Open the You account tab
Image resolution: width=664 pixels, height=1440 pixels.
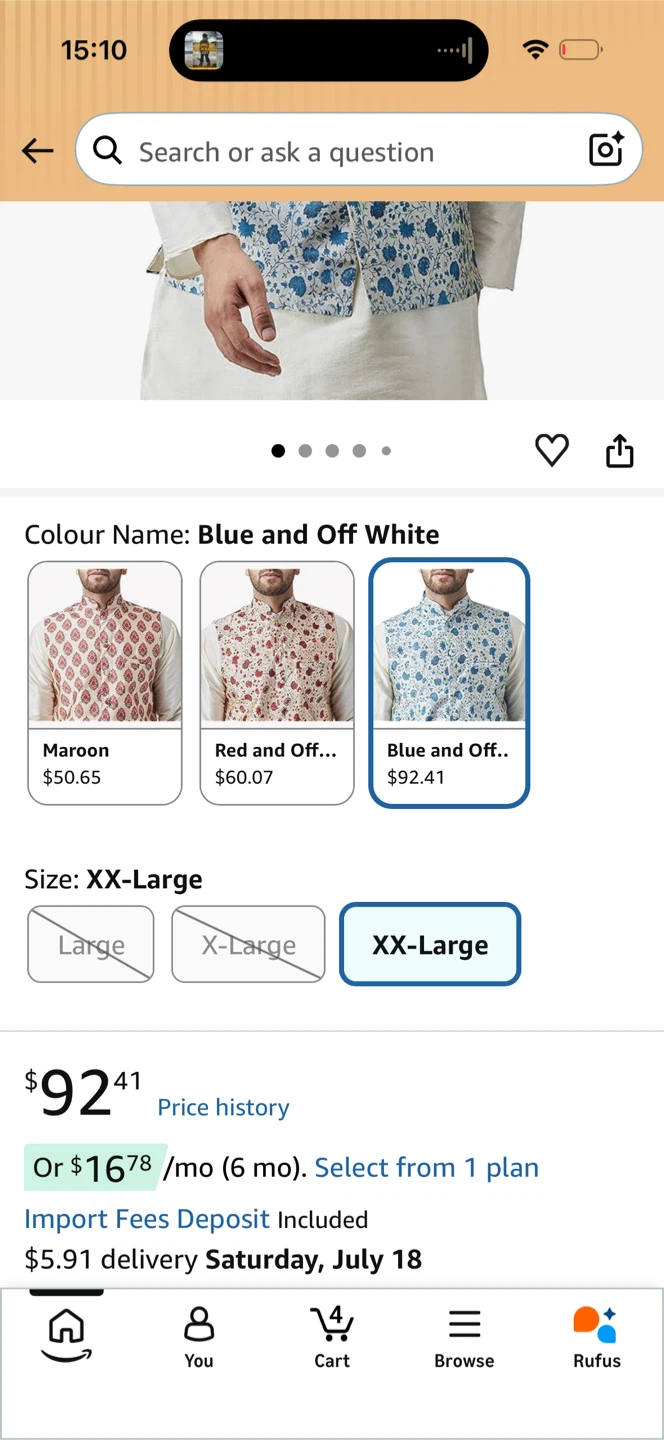pyautogui.click(x=199, y=1338)
